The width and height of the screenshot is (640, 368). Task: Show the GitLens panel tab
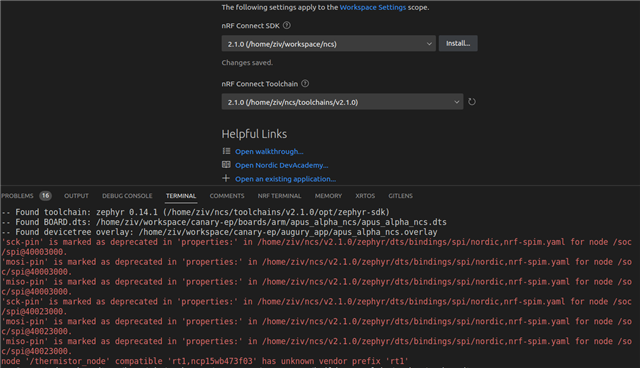[x=400, y=196]
